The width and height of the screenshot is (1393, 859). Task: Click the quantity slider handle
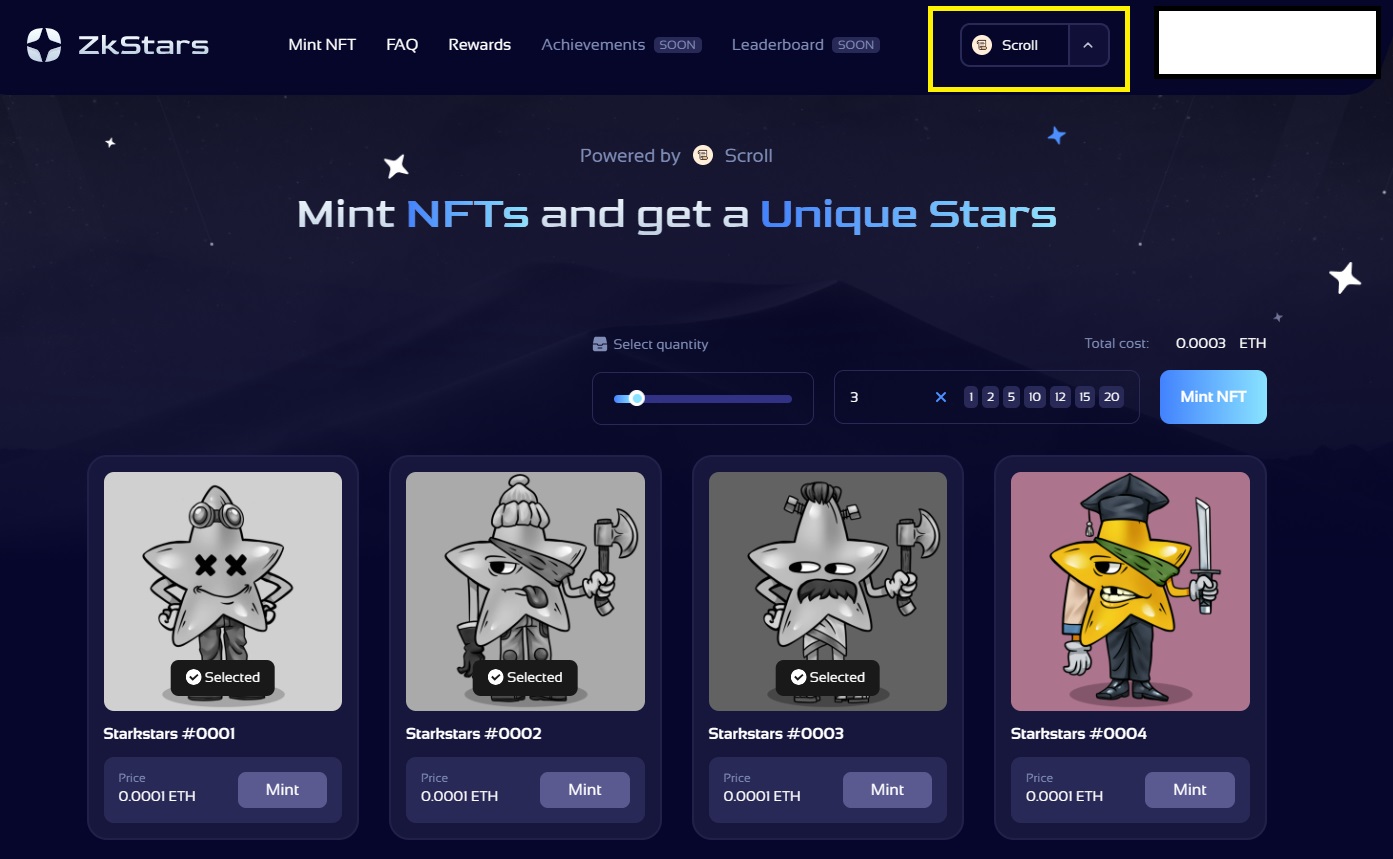click(636, 398)
